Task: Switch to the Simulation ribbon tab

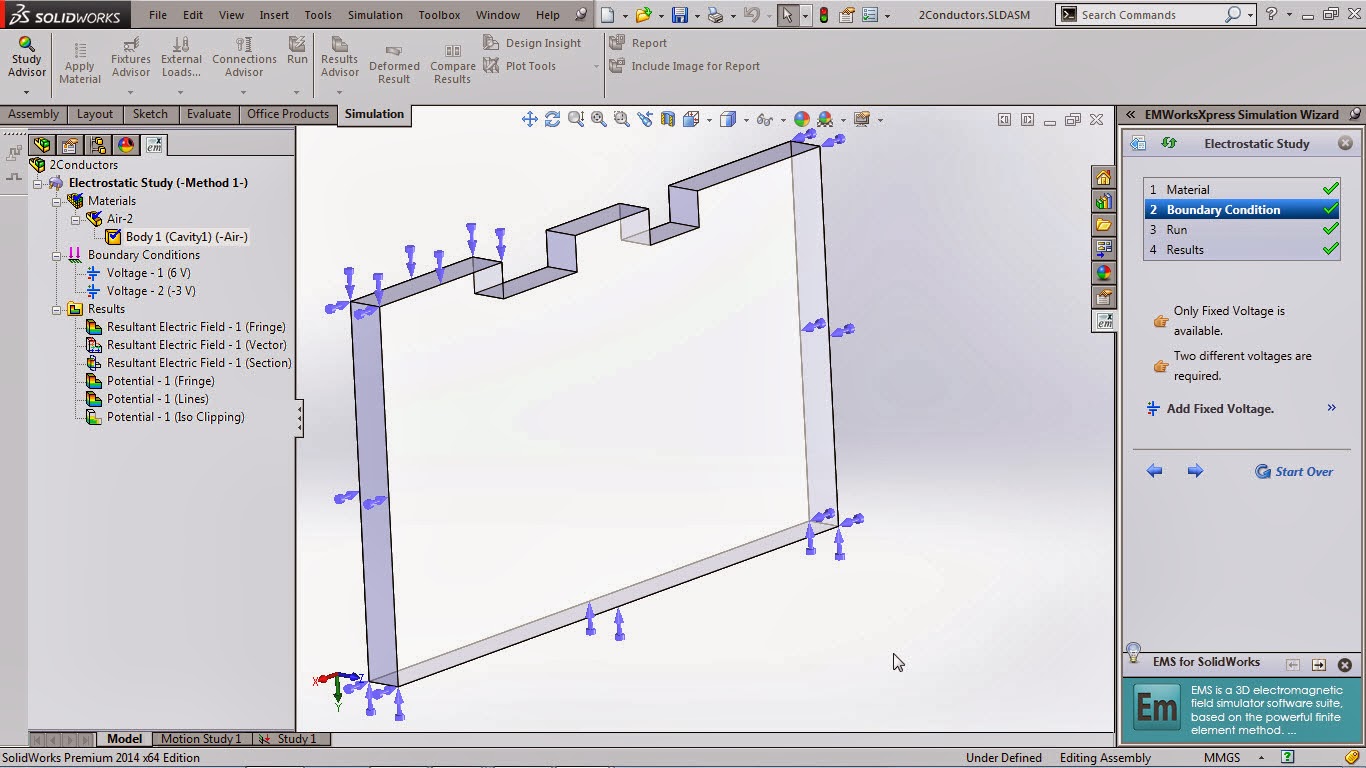Action: (x=374, y=114)
